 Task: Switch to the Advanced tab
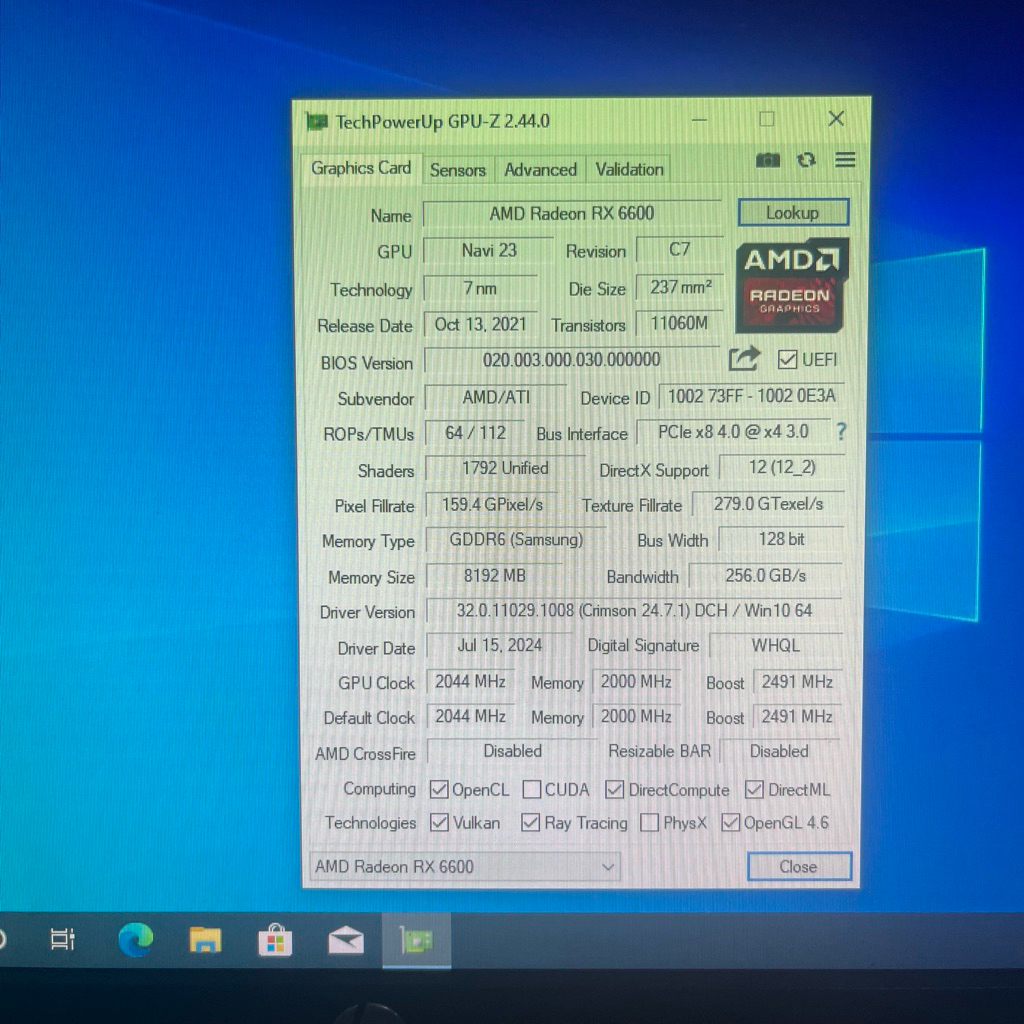(540, 170)
